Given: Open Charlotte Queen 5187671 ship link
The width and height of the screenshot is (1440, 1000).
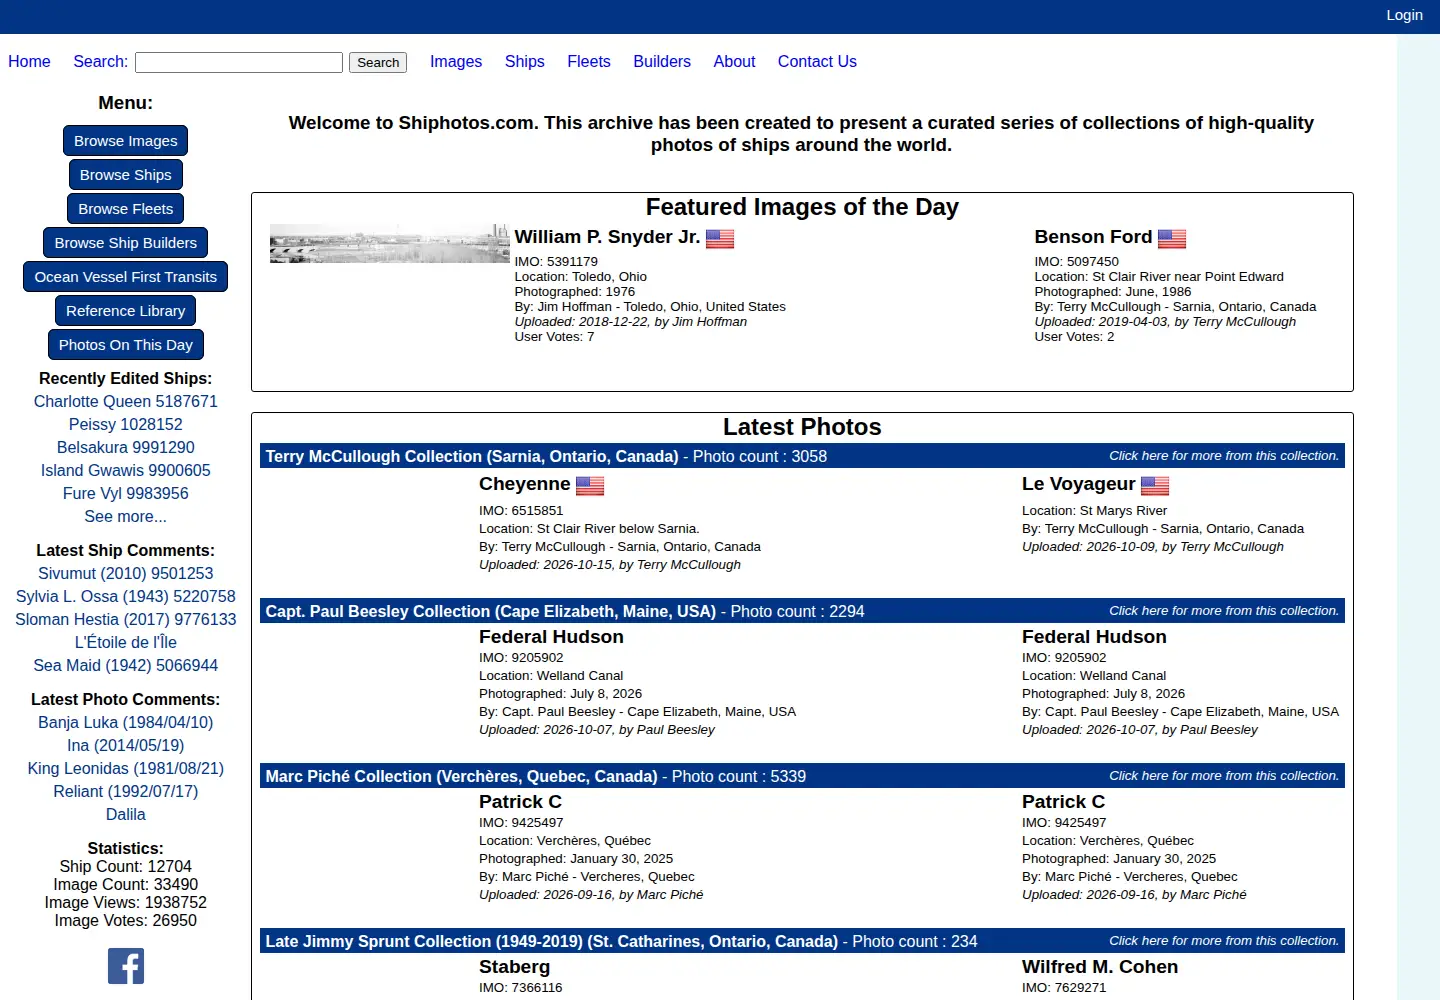Looking at the screenshot, I should coord(126,401).
